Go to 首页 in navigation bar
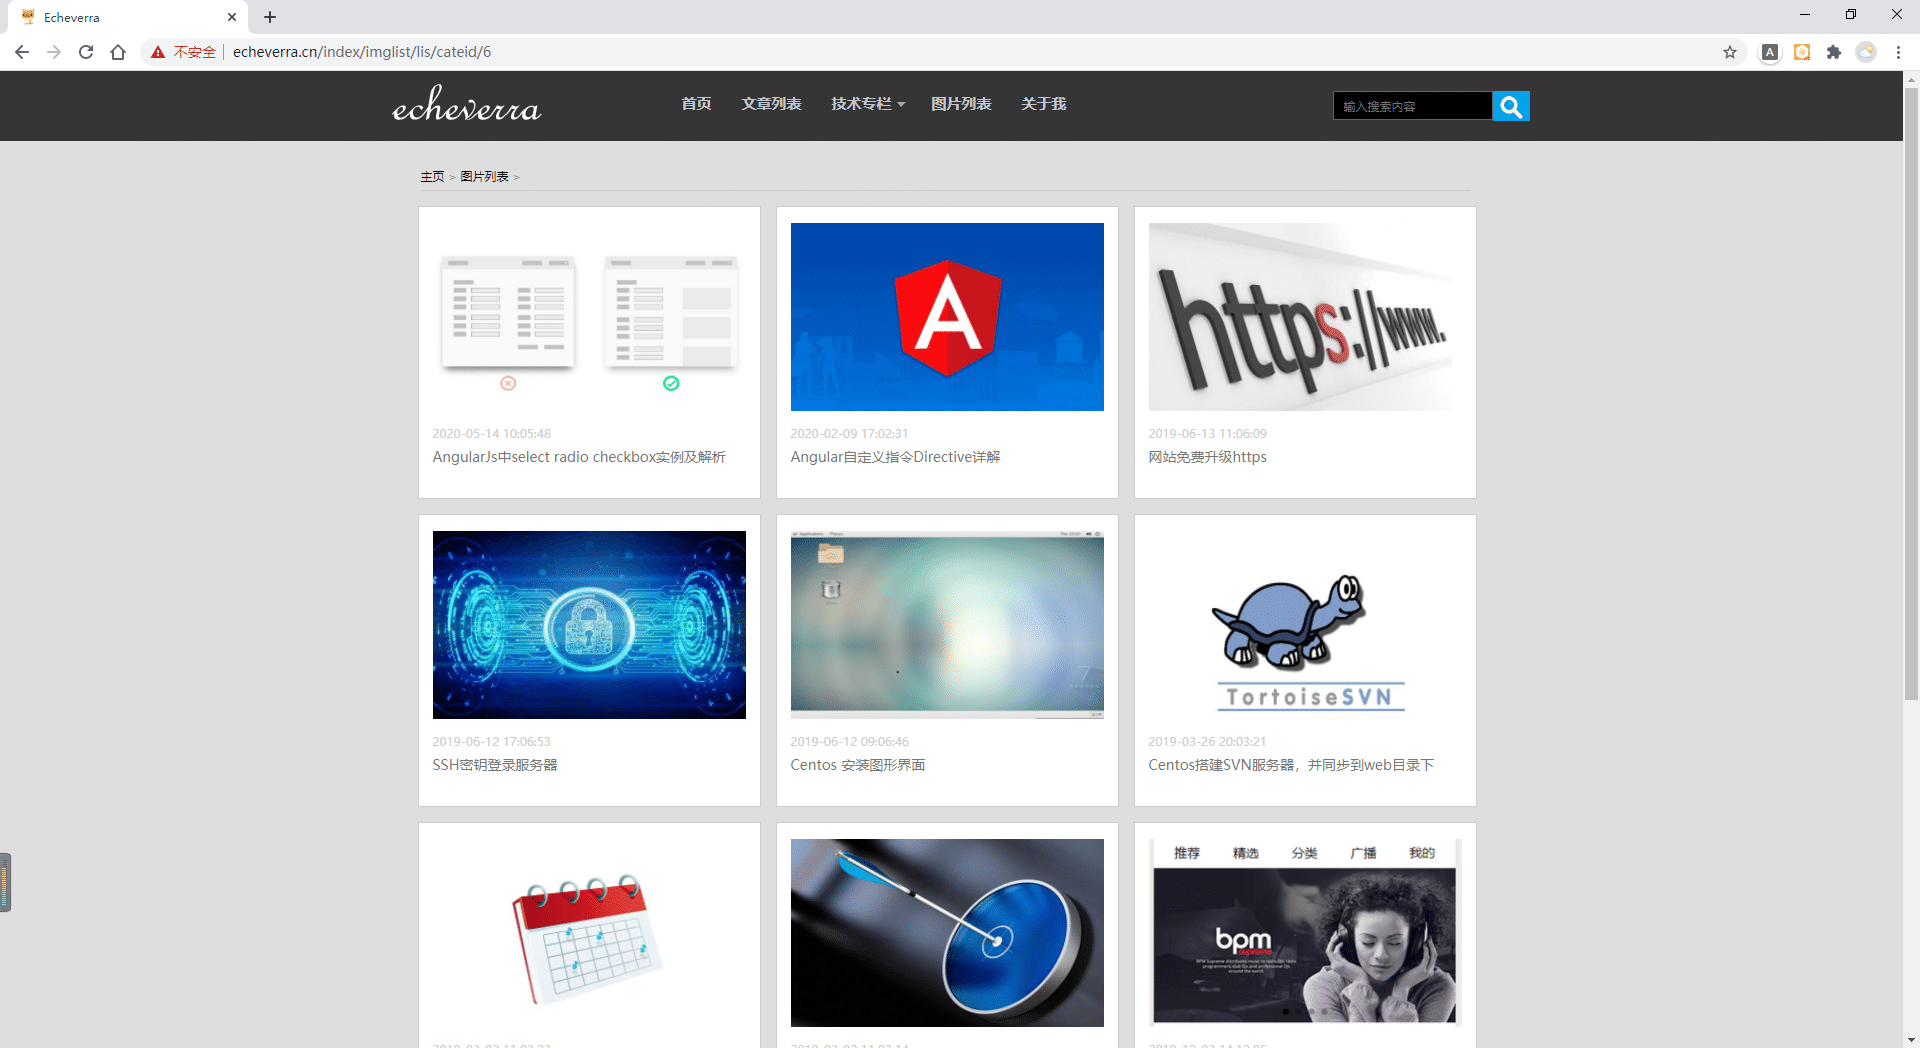1920x1048 pixels. 696,104
